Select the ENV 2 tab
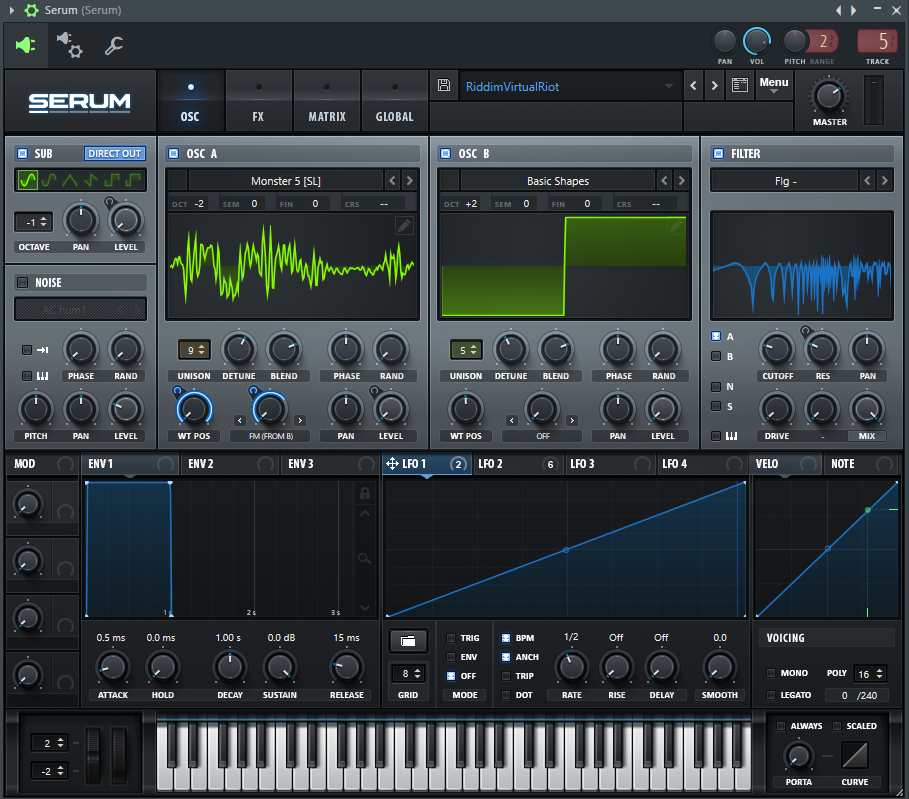This screenshot has height=799, width=909. pyautogui.click(x=230, y=464)
